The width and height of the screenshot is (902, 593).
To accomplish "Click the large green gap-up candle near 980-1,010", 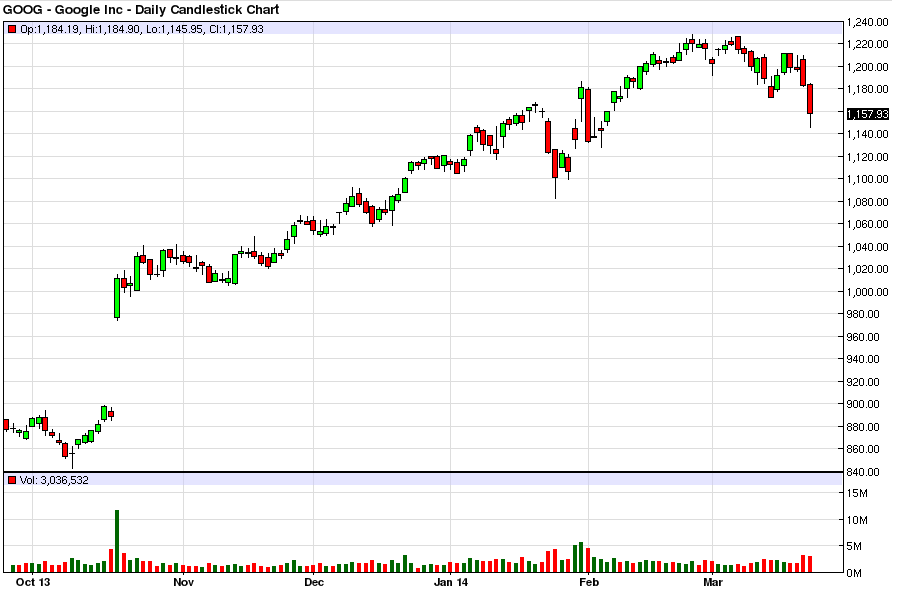I will (117, 298).
